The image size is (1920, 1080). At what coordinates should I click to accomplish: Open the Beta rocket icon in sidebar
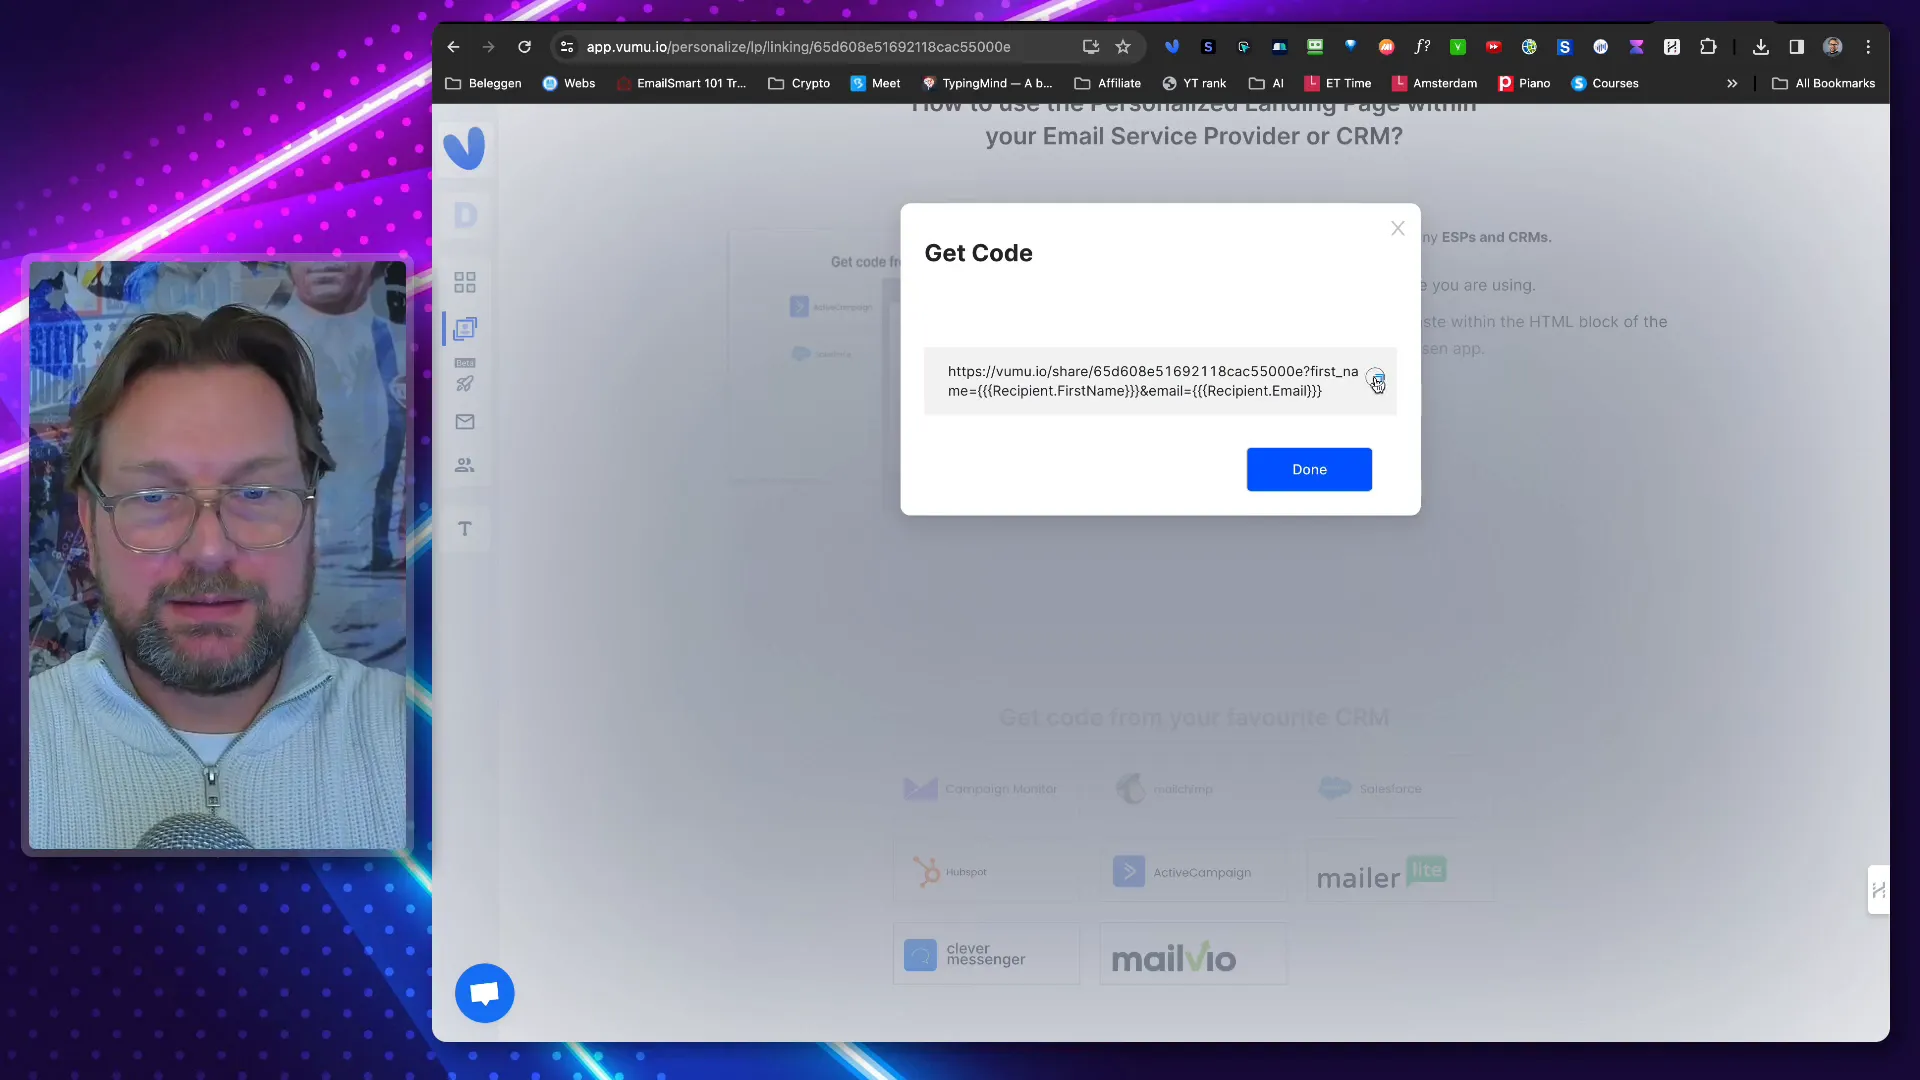[465, 383]
